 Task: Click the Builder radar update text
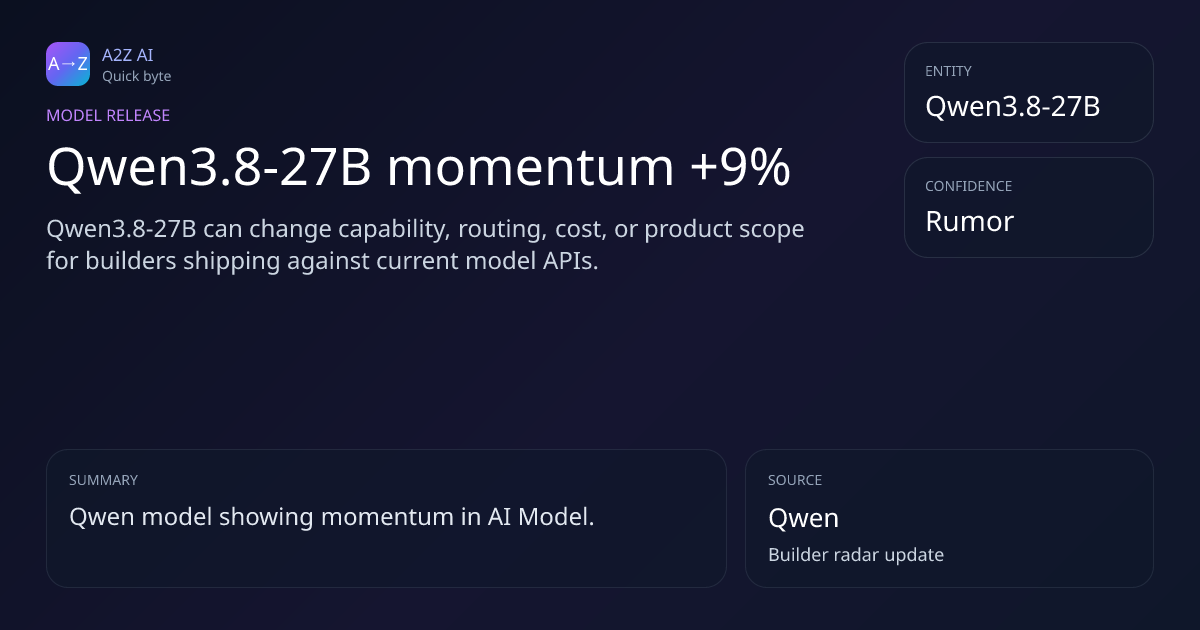tap(856, 554)
